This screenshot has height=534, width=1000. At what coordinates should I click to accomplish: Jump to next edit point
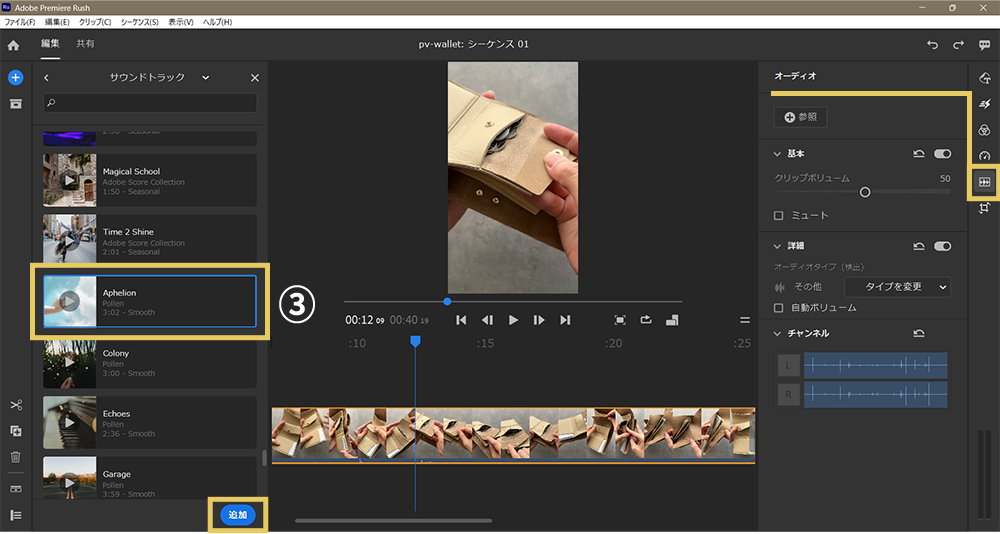coord(565,320)
